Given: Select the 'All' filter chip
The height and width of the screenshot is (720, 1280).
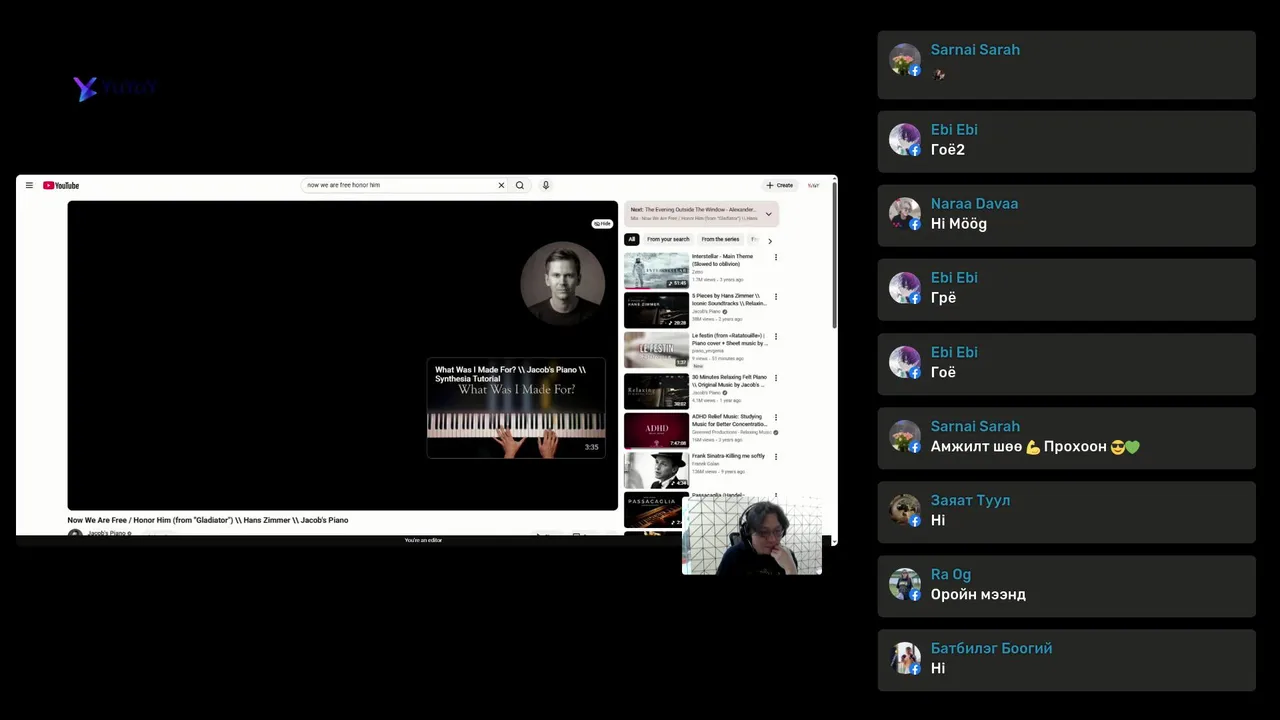Looking at the screenshot, I should (x=631, y=239).
